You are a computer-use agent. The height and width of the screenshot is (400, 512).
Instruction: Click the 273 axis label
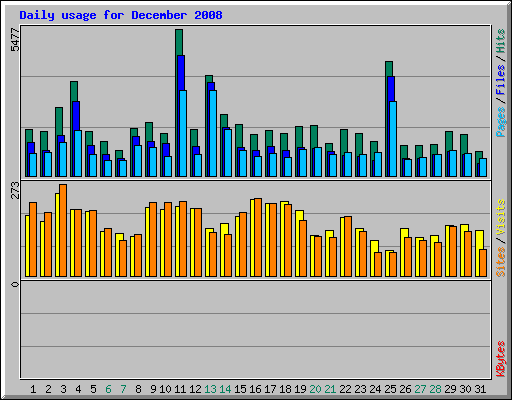[15, 190]
